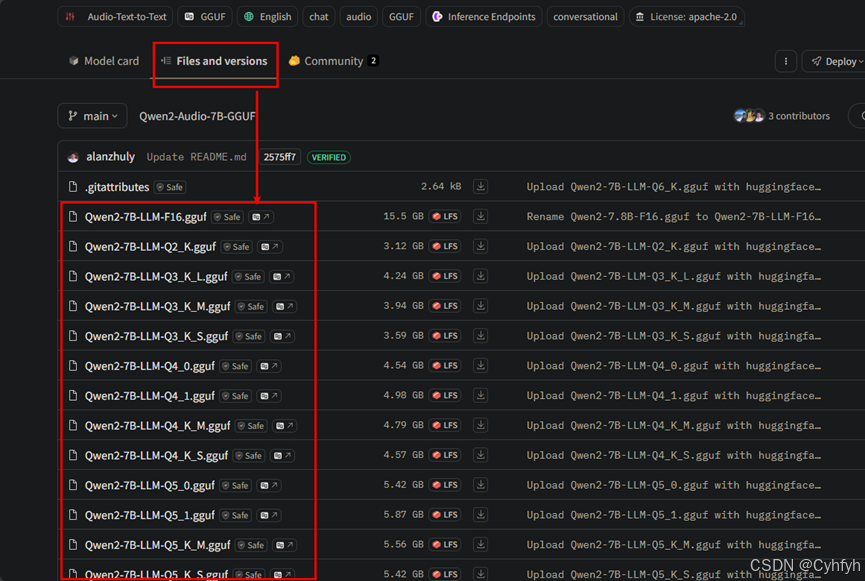865x581 pixels.
Task: Open commit message for Qwen2-7B-LLM-Q4_0.gguf upload
Action: click(674, 365)
